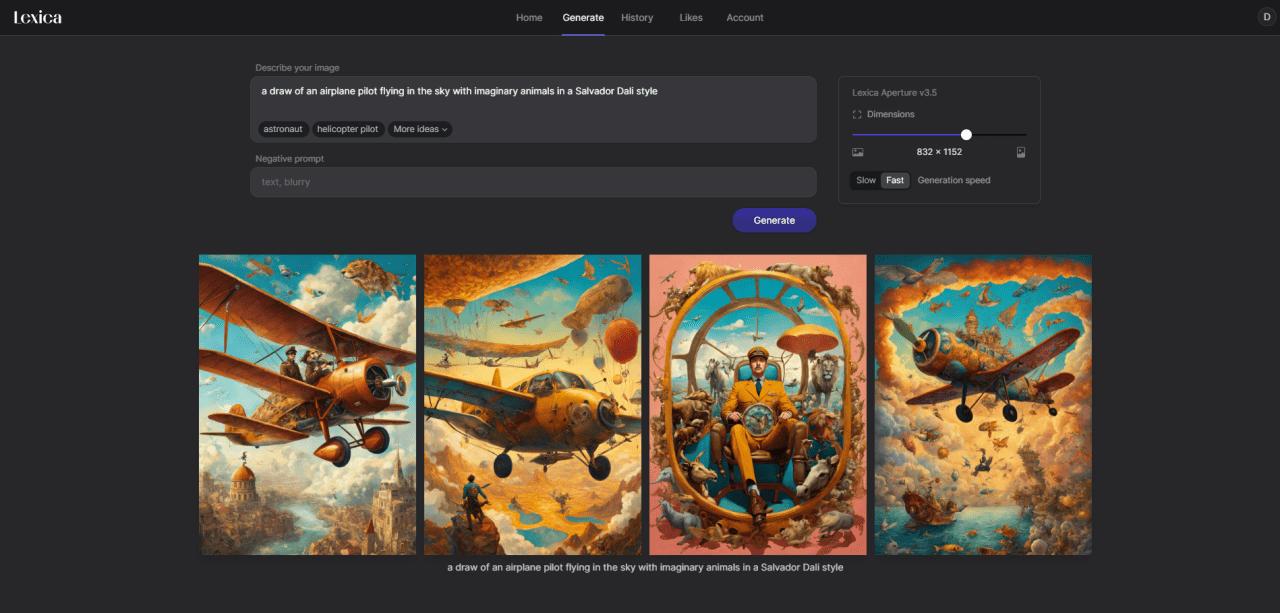1280x613 pixels.
Task: Click the Negative prompt input field
Action: (533, 182)
